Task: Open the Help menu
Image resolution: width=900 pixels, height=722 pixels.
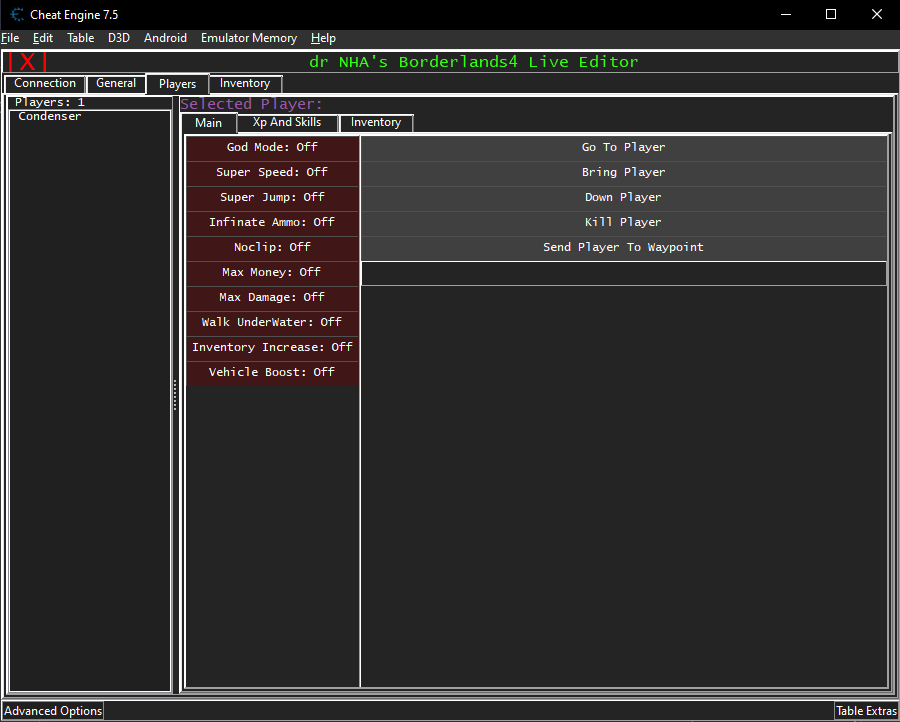Action: [323, 38]
